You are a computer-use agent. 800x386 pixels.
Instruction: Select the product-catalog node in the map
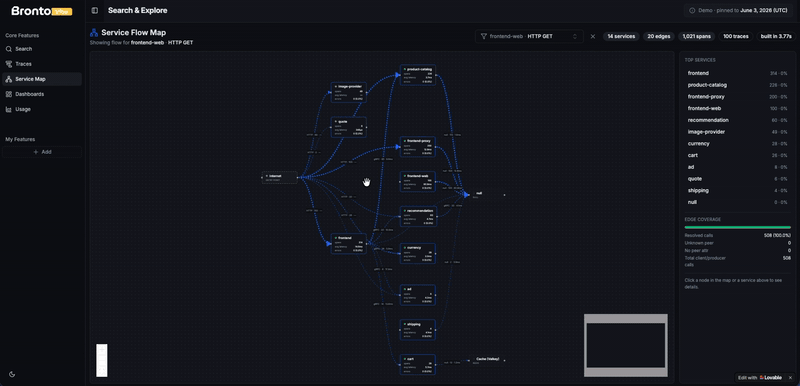[418, 75]
